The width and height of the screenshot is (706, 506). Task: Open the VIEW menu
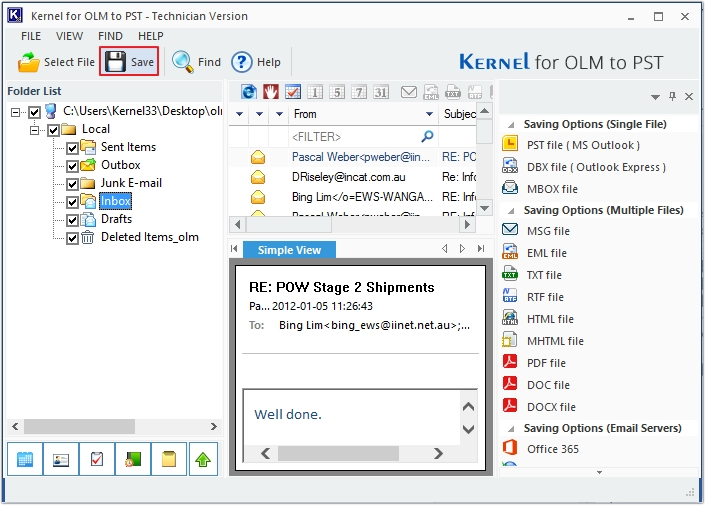(69, 36)
